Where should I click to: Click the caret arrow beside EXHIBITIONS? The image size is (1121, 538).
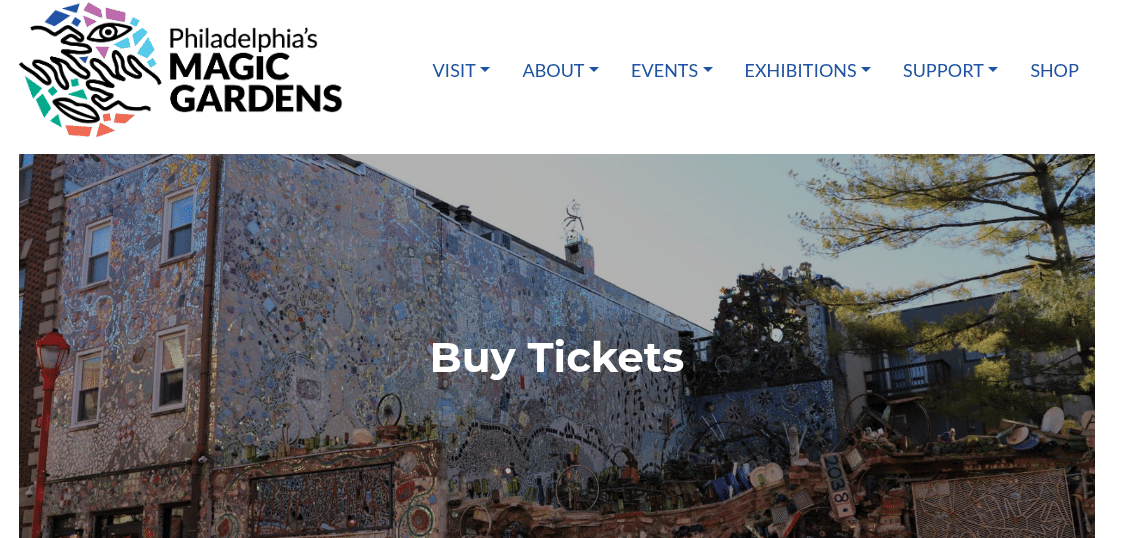pyautogui.click(x=866, y=71)
